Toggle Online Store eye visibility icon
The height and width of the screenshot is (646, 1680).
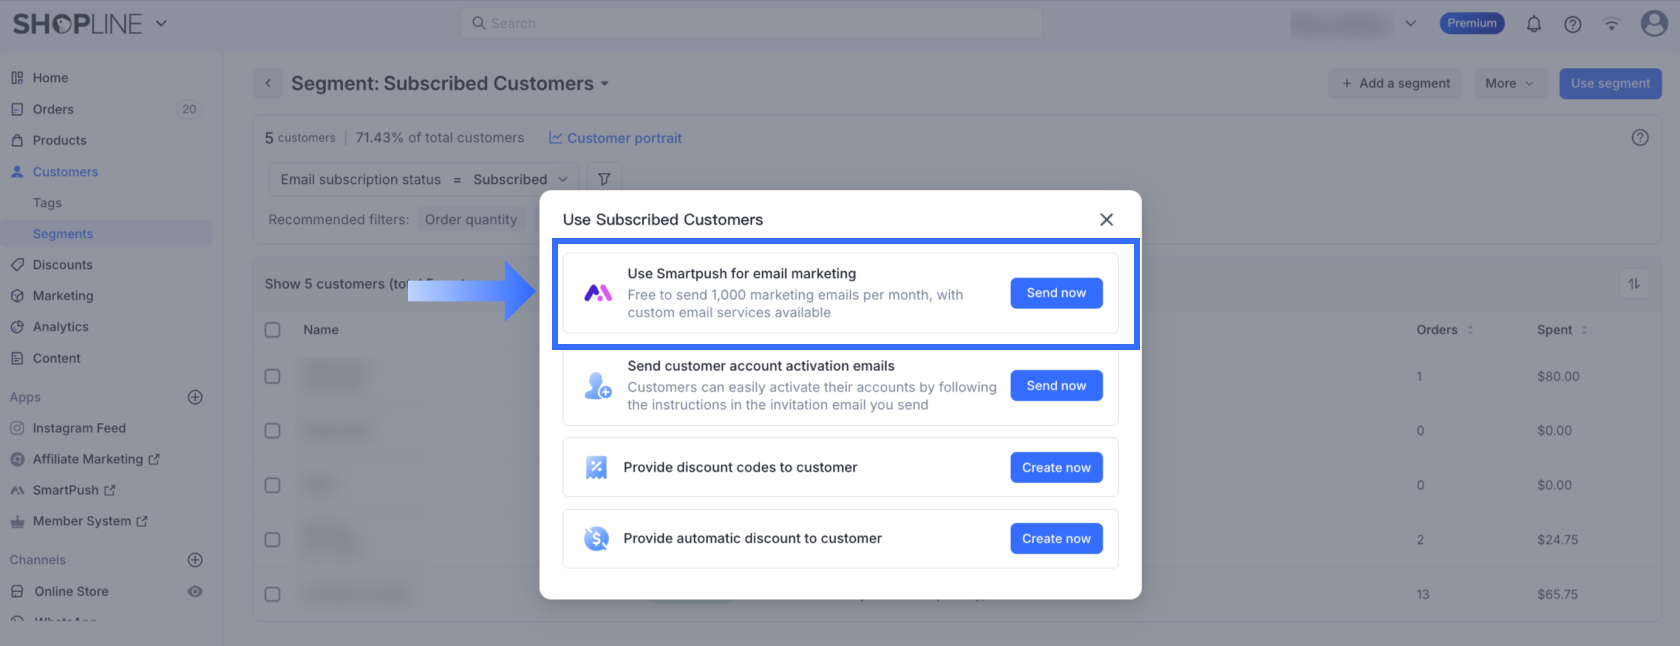195,591
